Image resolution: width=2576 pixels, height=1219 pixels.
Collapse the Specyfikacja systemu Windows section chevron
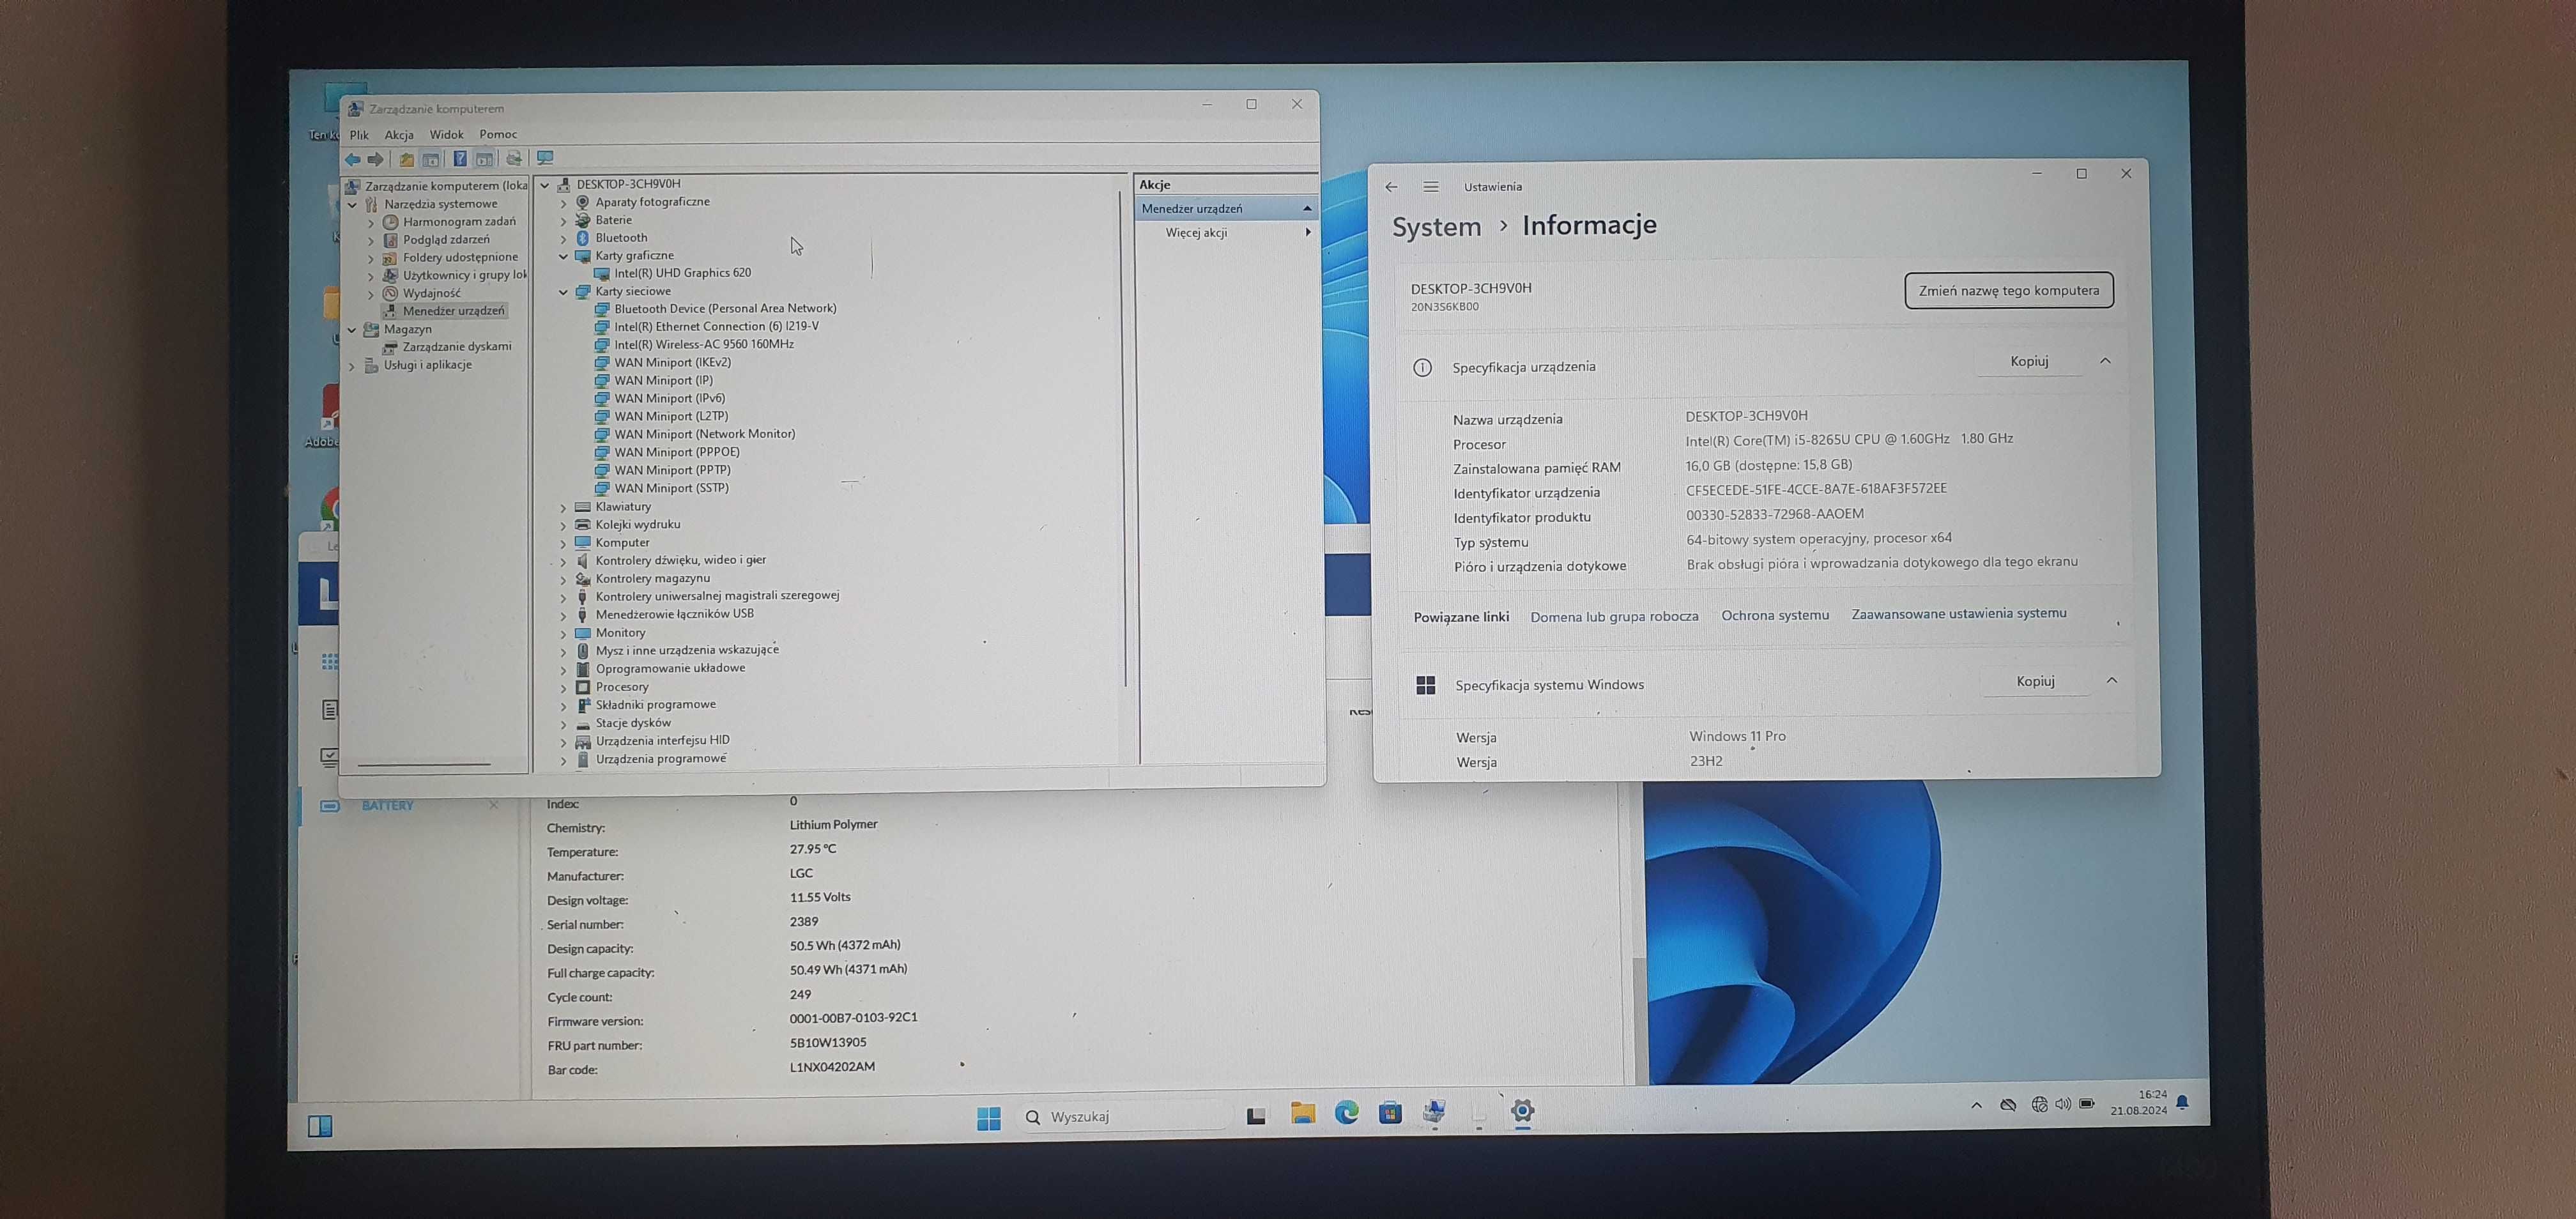tap(2111, 680)
